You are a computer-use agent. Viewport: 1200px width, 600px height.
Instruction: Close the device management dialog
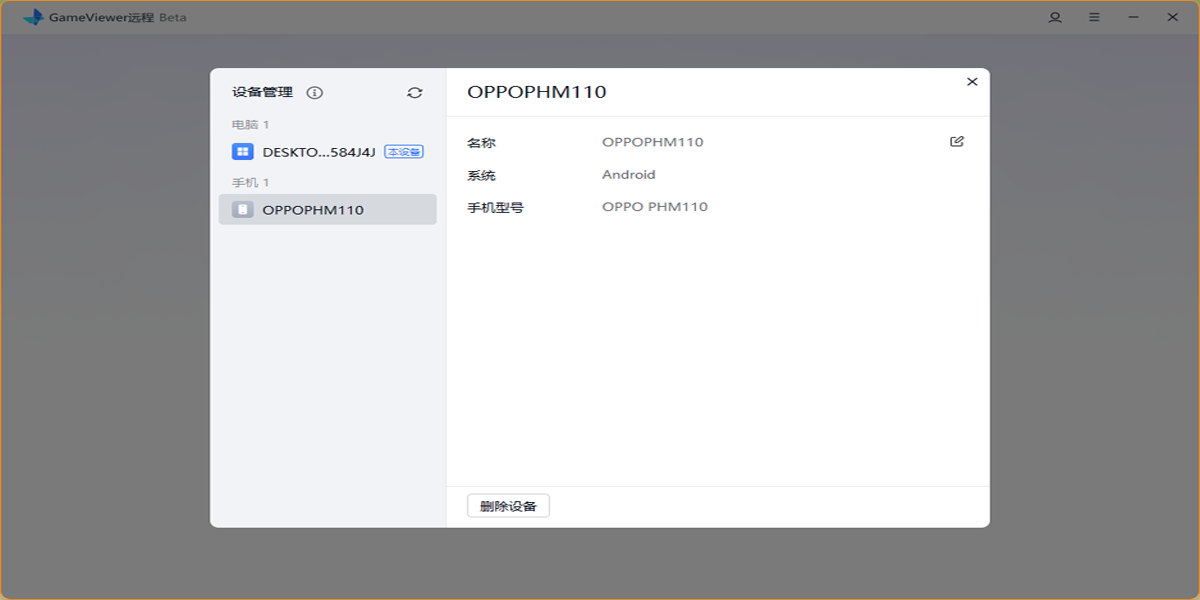tap(972, 82)
